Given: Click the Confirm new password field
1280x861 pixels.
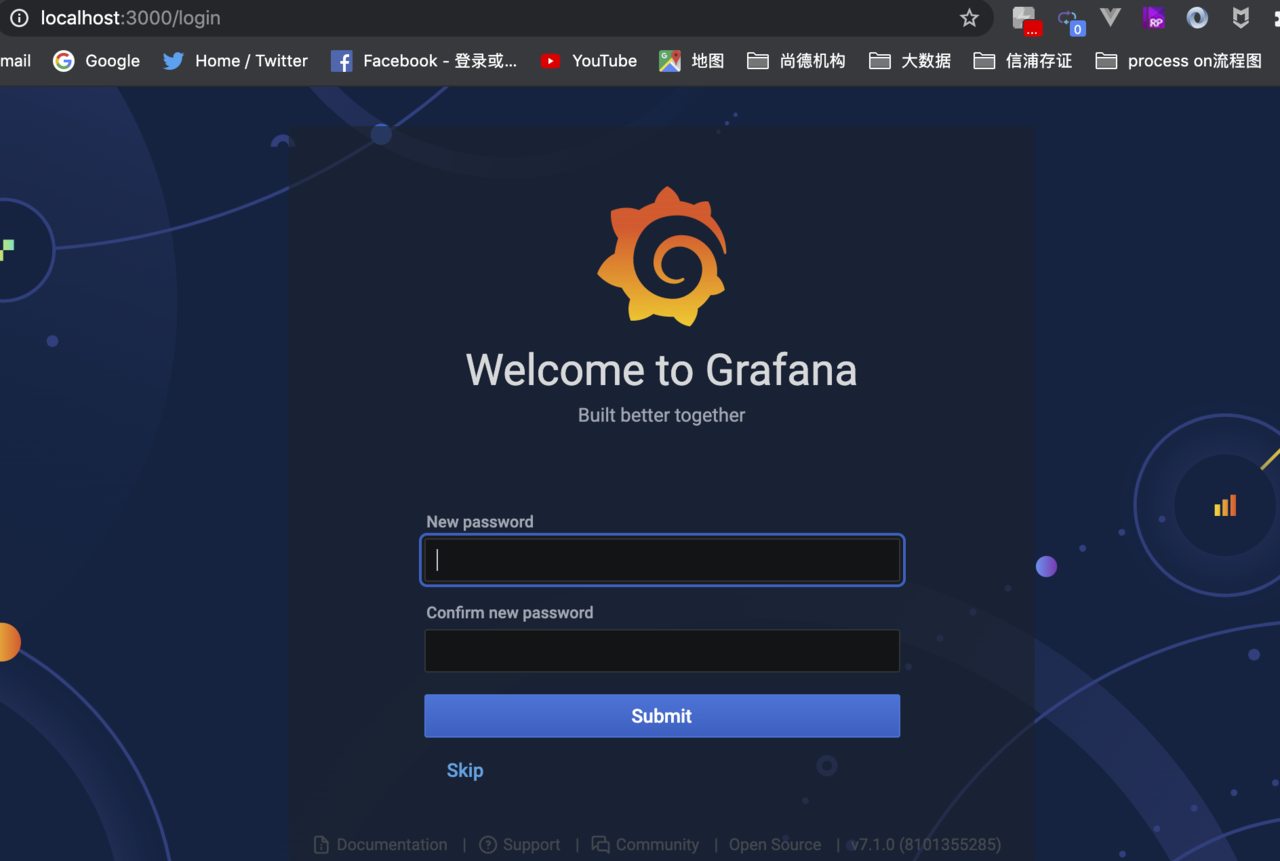Looking at the screenshot, I should click(662, 651).
